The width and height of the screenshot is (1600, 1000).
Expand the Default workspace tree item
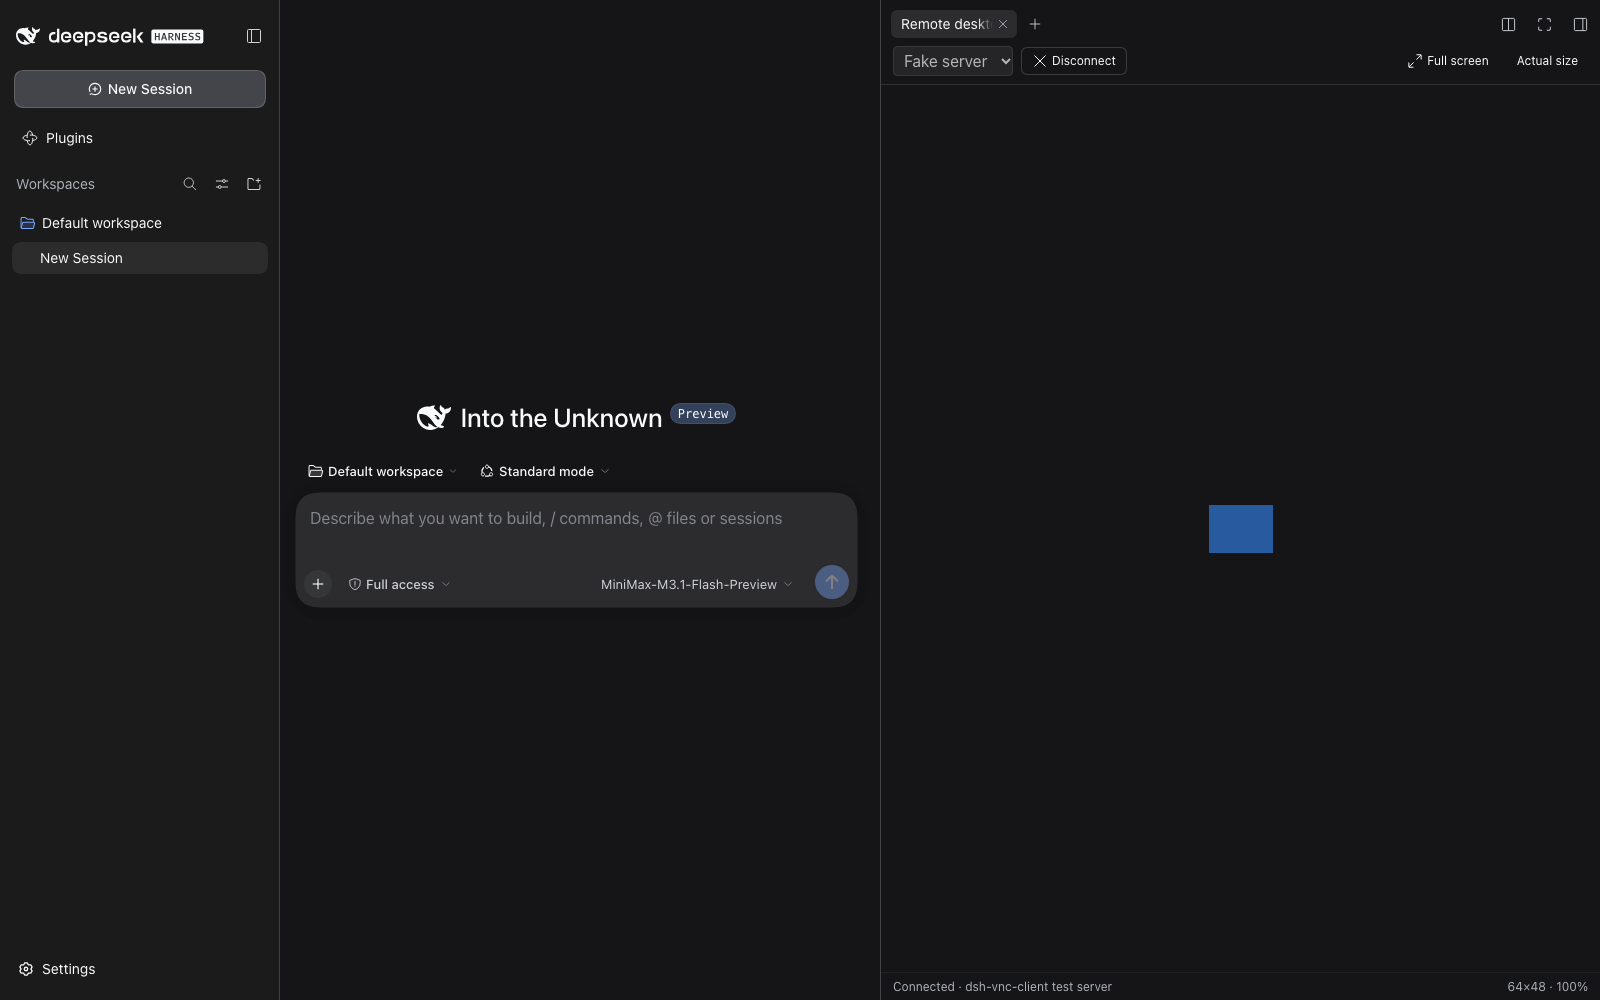(x=140, y=223)
